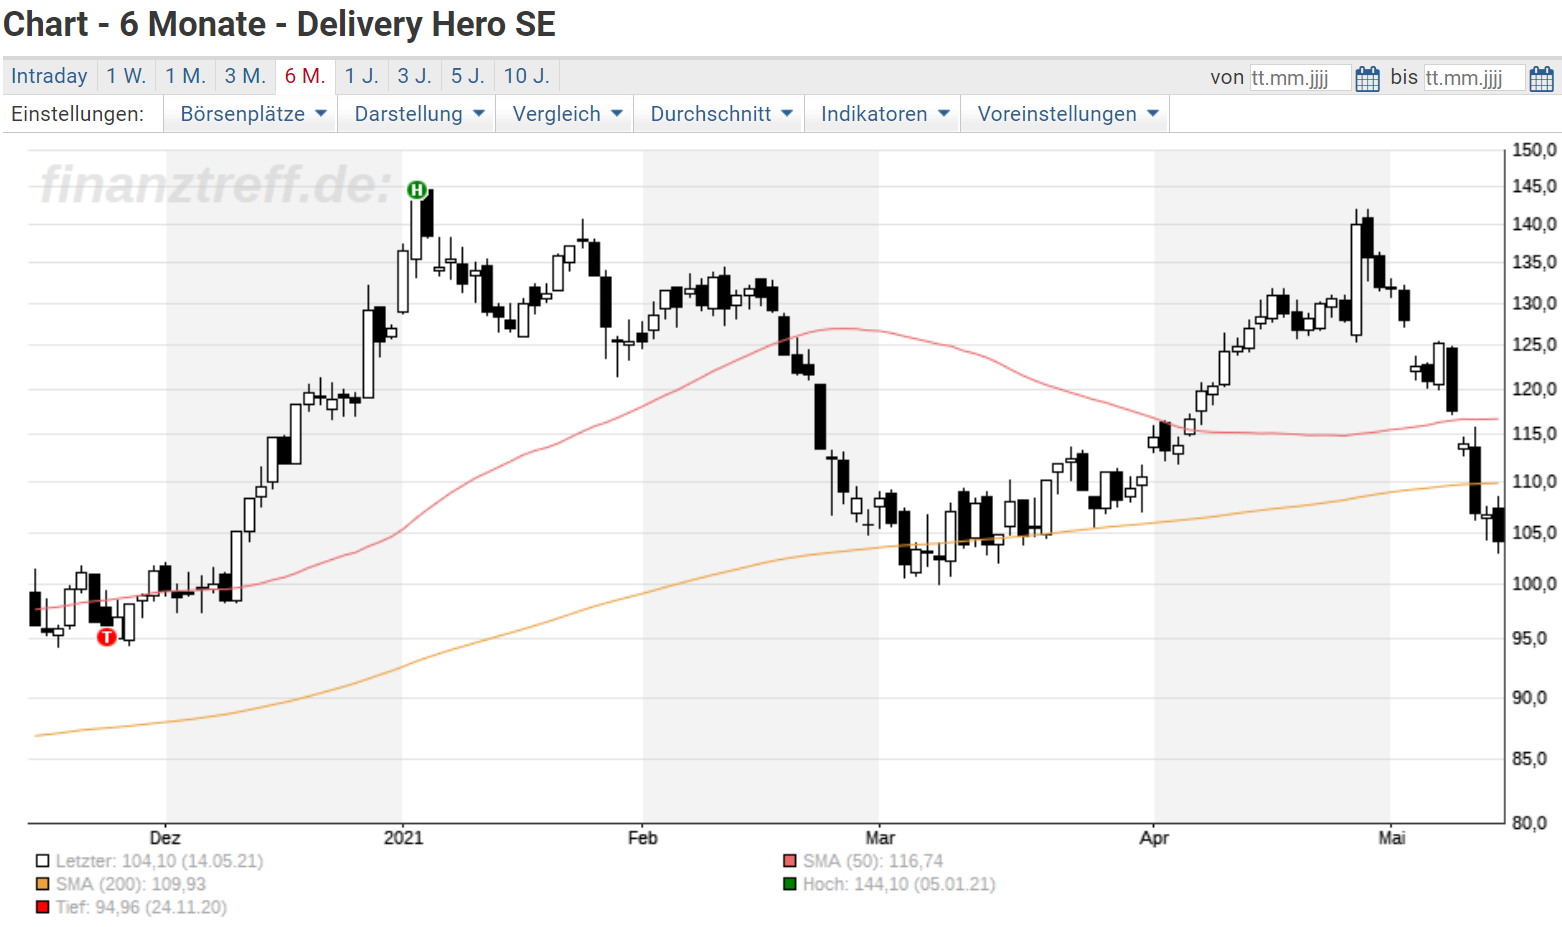Click the red Tief legend swatch
The height and width of the screenshot is (927, 1562).
click(x=42, y=907)
